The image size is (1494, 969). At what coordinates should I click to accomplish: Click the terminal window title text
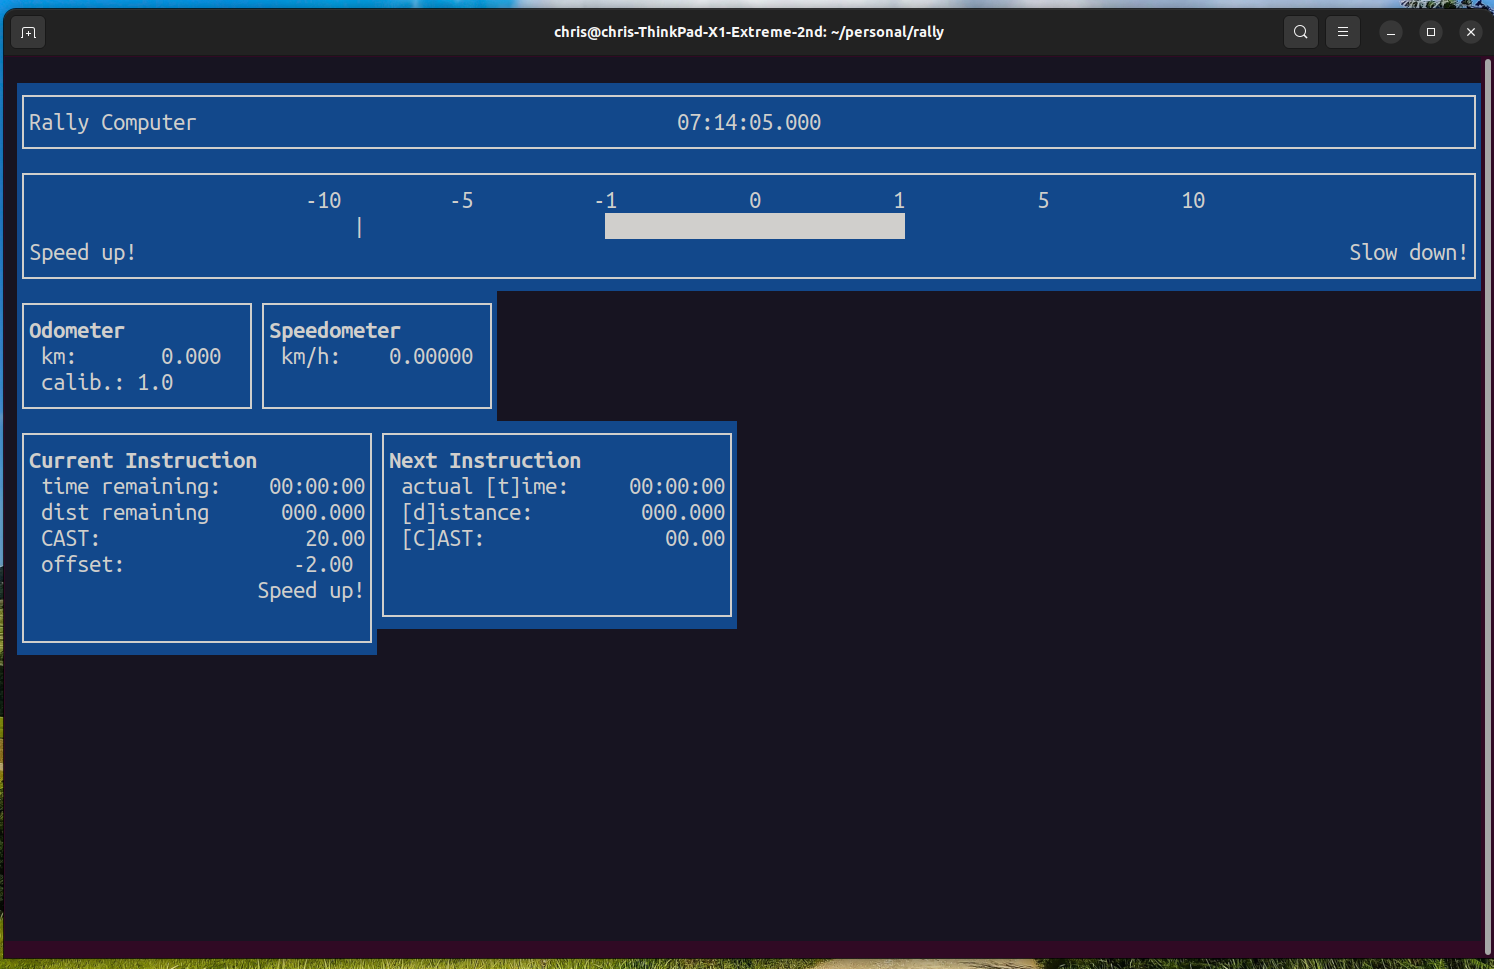pos(749,32)
